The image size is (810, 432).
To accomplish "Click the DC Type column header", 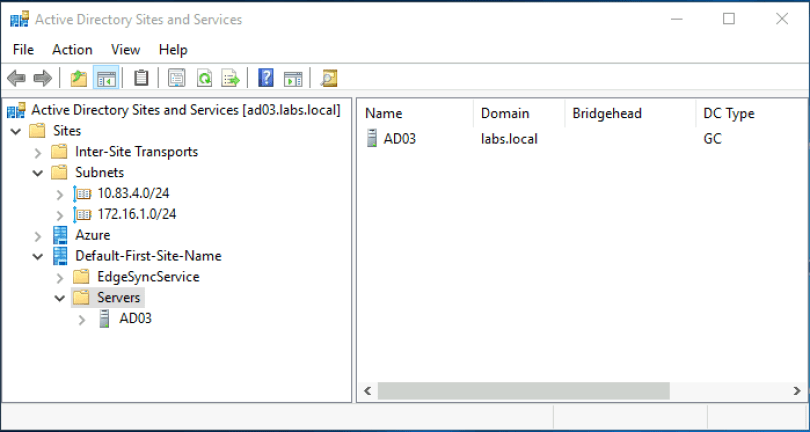I will point(728,114).
